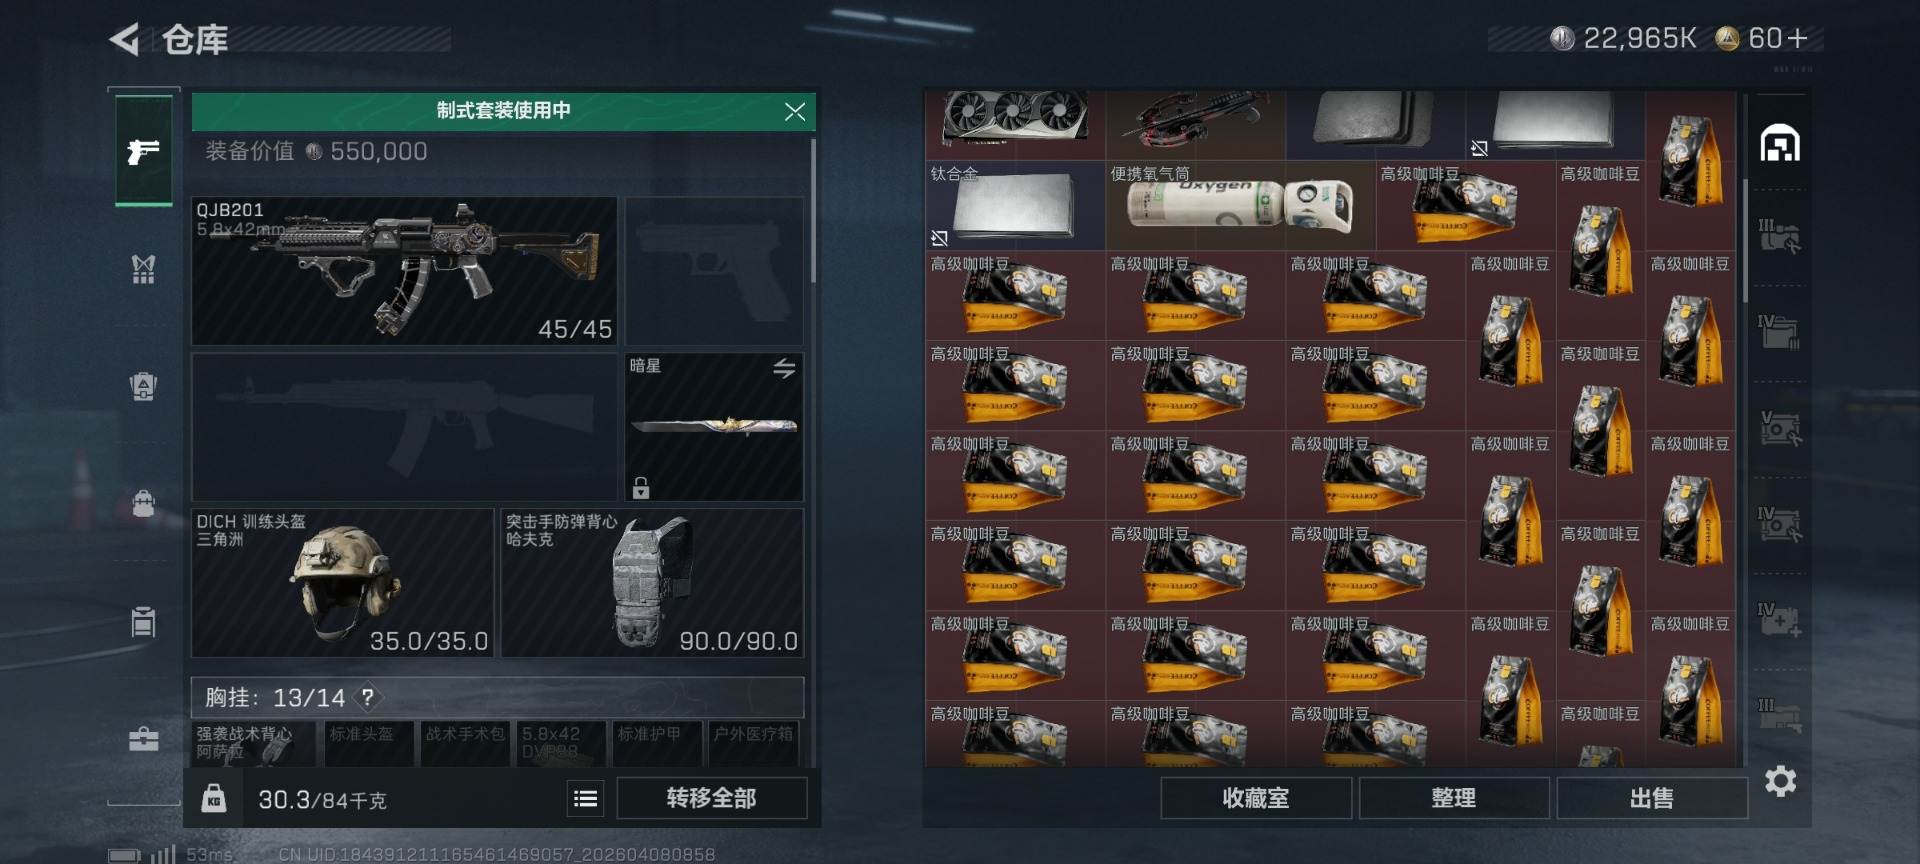Click the lock icon on the knife slot
The width and height of the screenshot is (1920, 864).
(641, 487)
